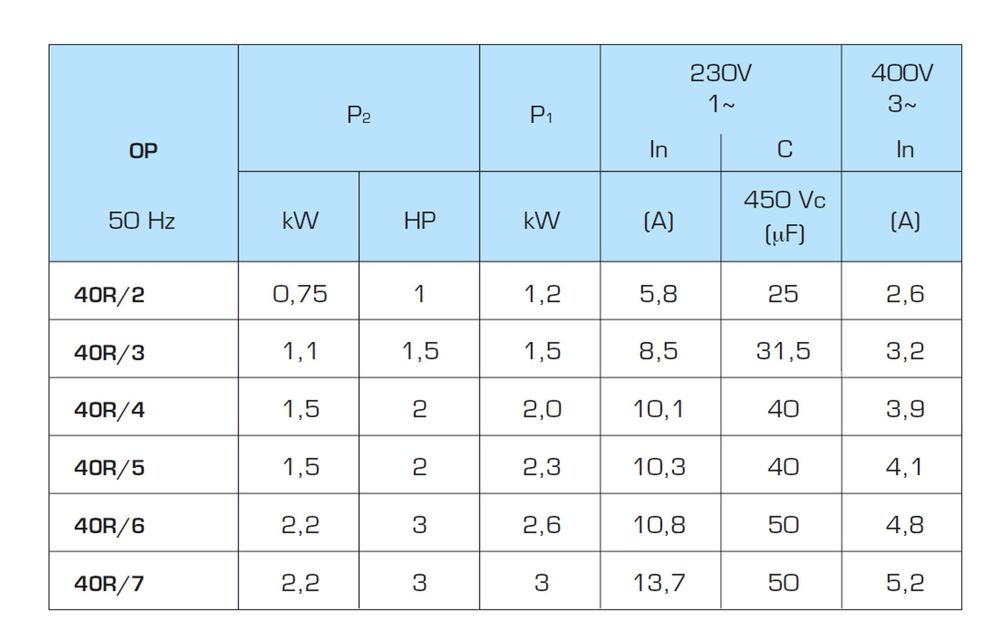Click the 40R/6 row label
The image size is (1000, 641).
(x=110, y=525)
